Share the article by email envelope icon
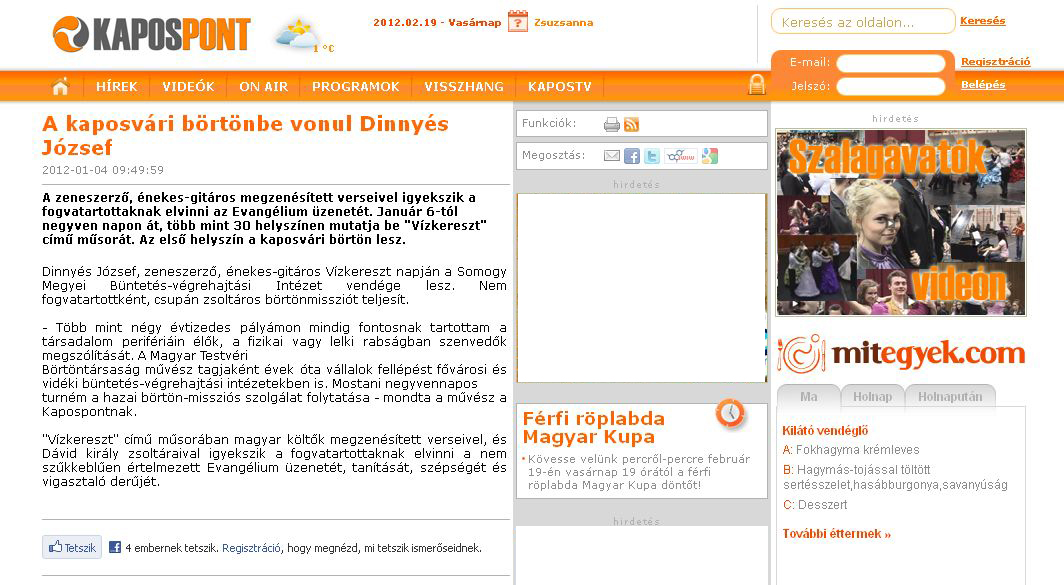Image resolution: width=1064 pixels, height=585 pixels. click(x=611, y=156)
